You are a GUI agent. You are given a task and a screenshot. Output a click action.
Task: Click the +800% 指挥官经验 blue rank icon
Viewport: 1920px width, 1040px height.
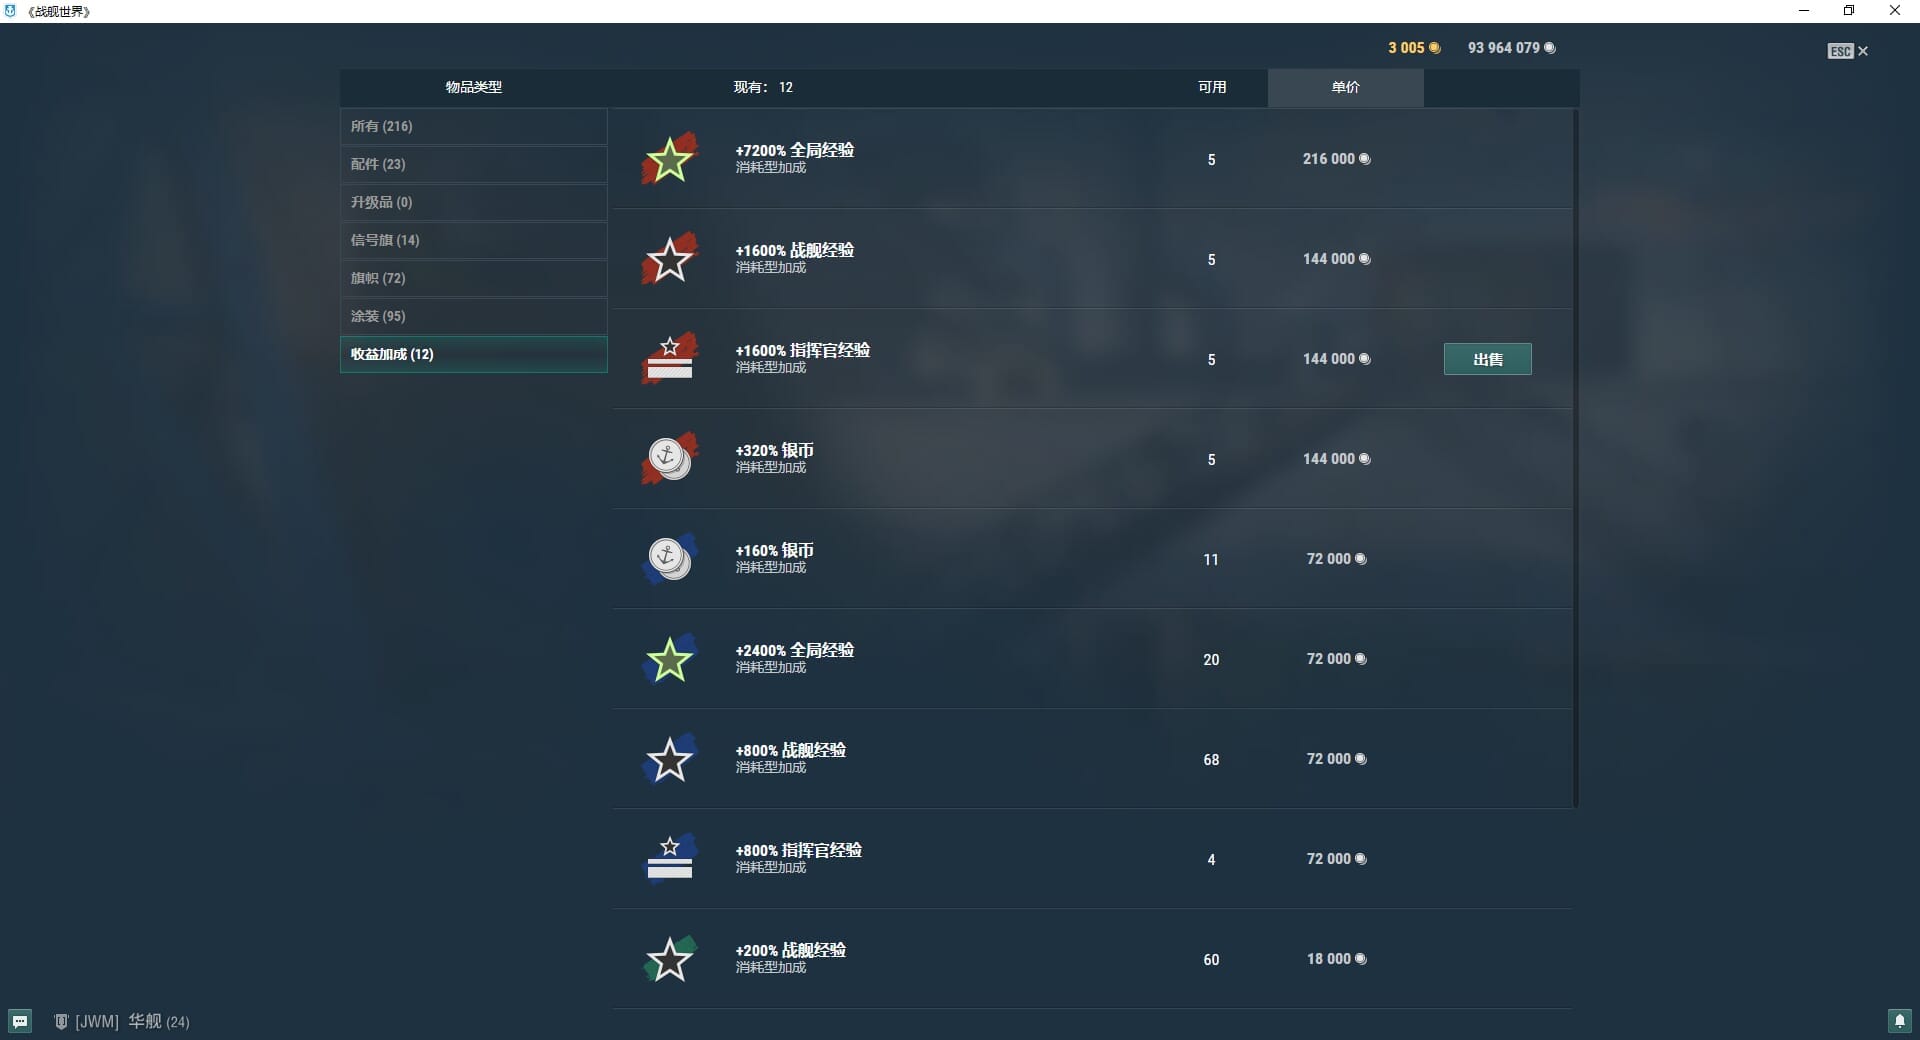(x=669, y=859)
